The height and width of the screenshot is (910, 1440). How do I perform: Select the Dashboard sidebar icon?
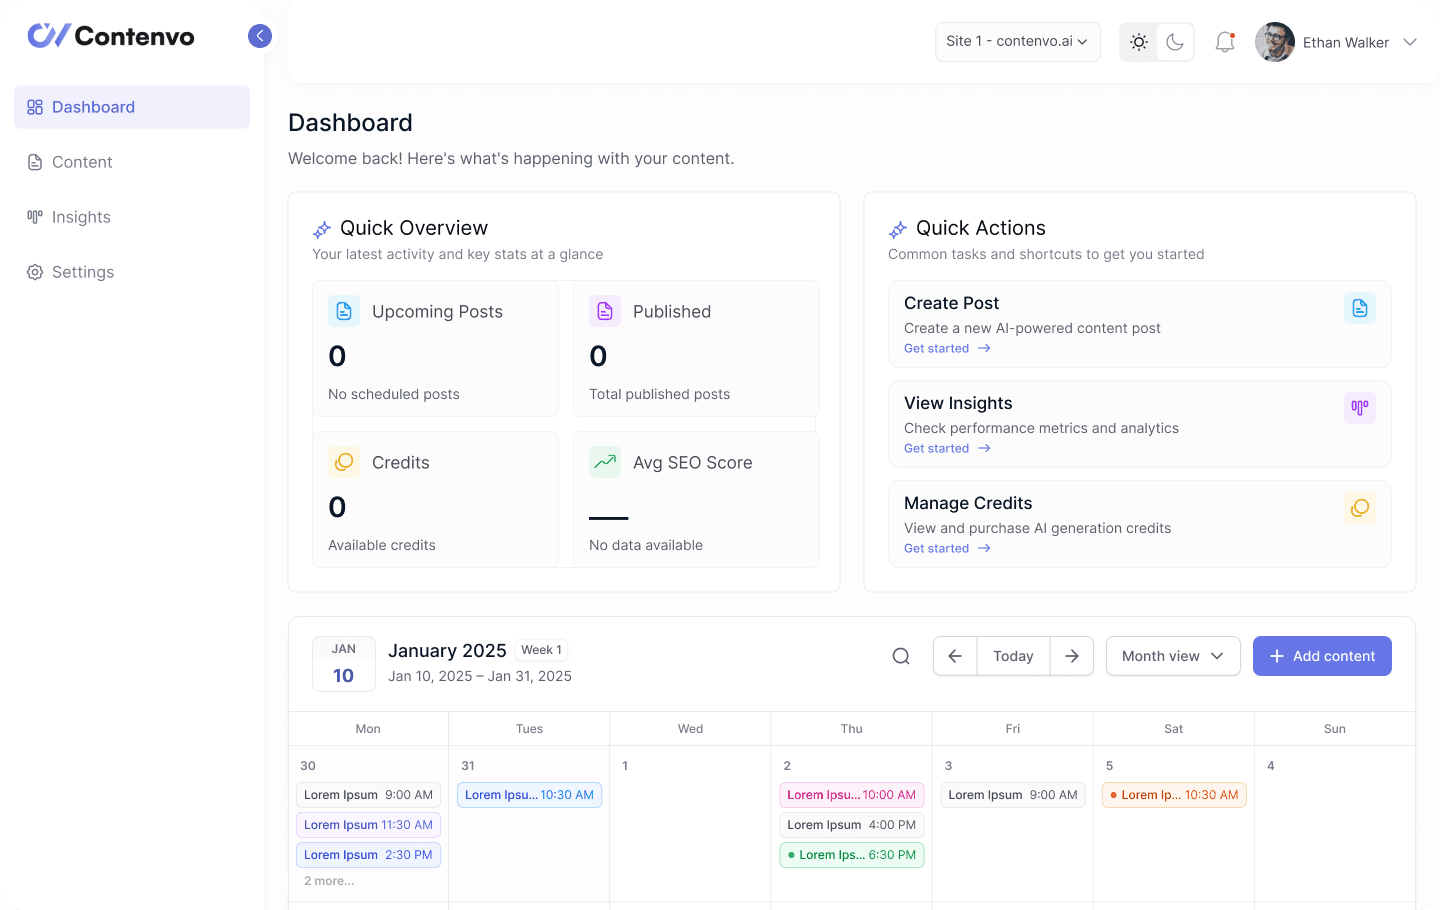(34, 106)
